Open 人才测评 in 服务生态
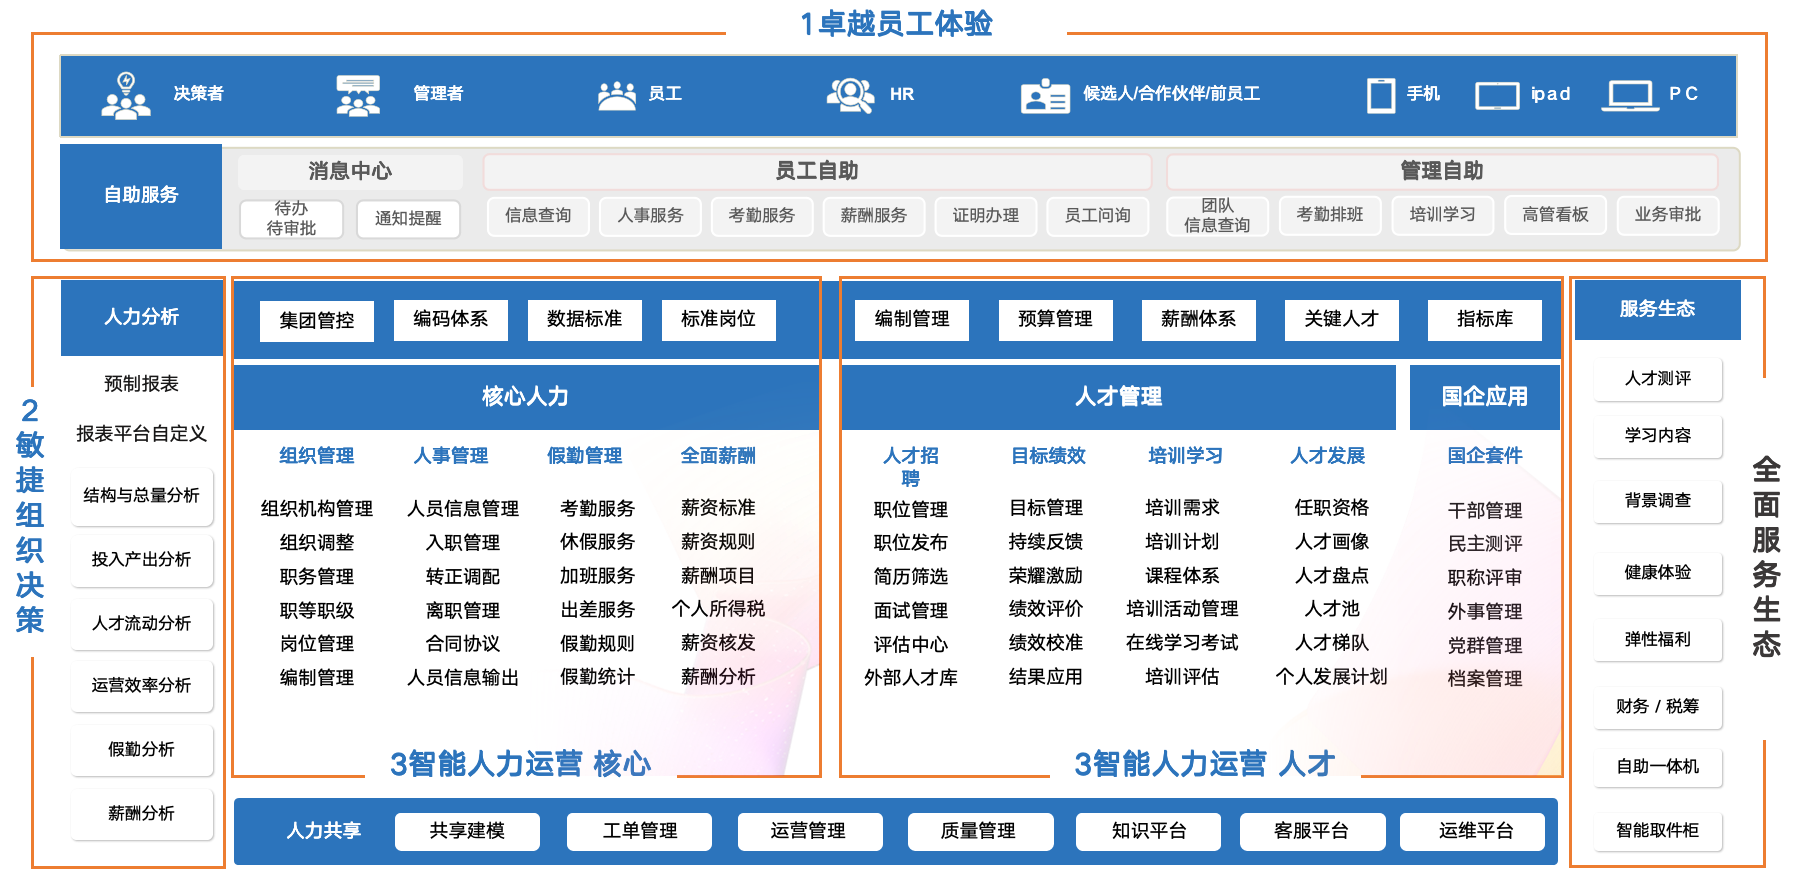1794x870 pixels. [1657, 379]
